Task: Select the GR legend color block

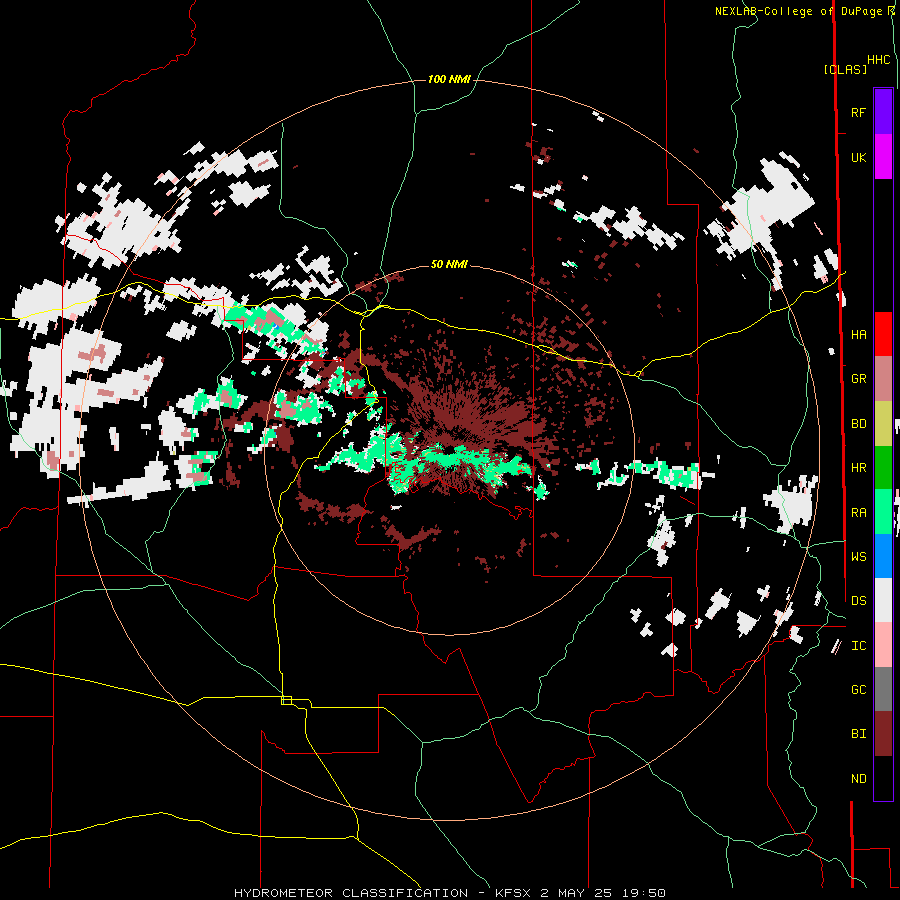Action: [883, 379]
